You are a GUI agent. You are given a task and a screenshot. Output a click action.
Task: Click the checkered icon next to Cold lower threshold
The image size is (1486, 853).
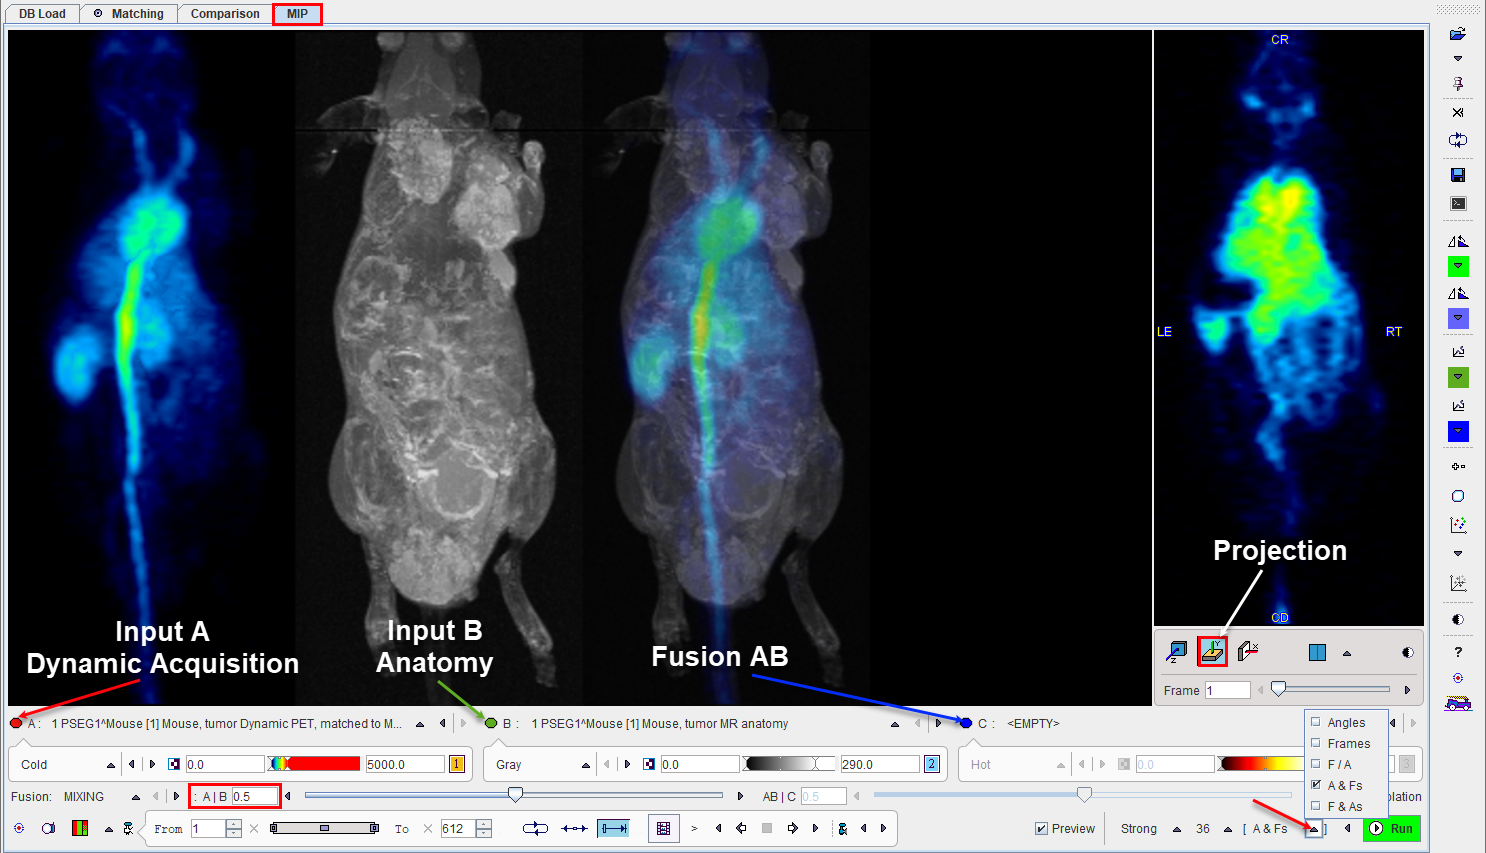coord(174,764)
